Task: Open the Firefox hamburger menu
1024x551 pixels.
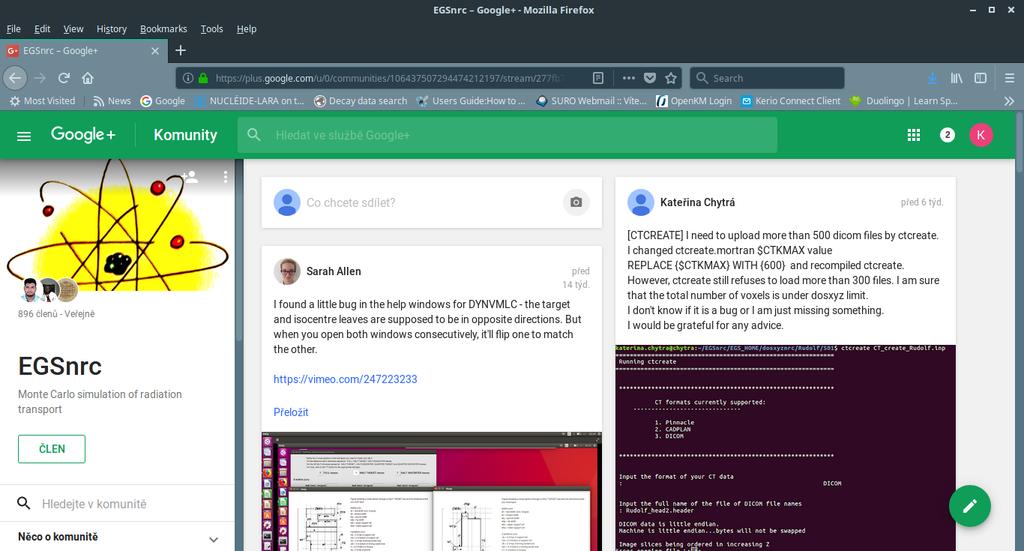Action: tap(1009, 78)
